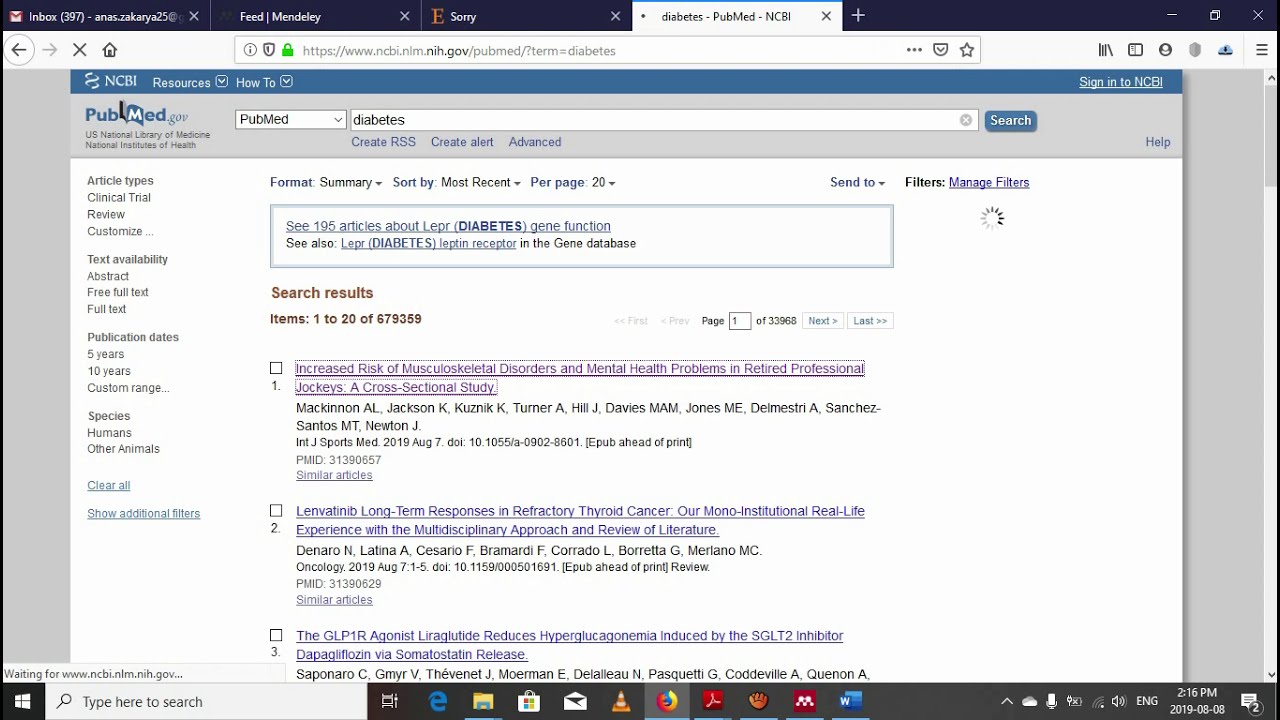Switch to the Gmail Inbox tab

click(x=105, y=16)
